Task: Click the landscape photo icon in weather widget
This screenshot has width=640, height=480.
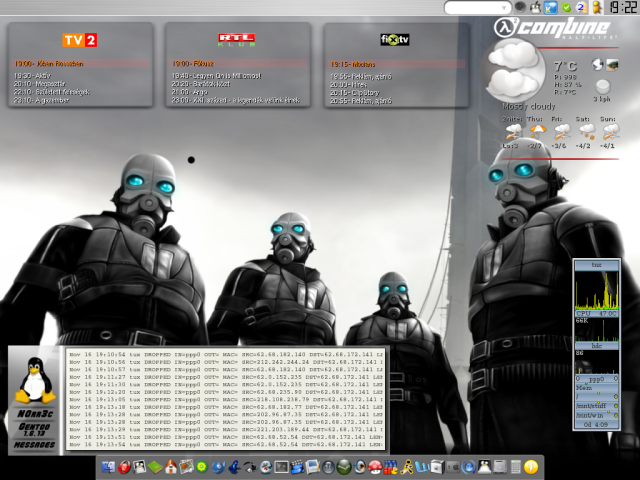Action: (612, 64)
